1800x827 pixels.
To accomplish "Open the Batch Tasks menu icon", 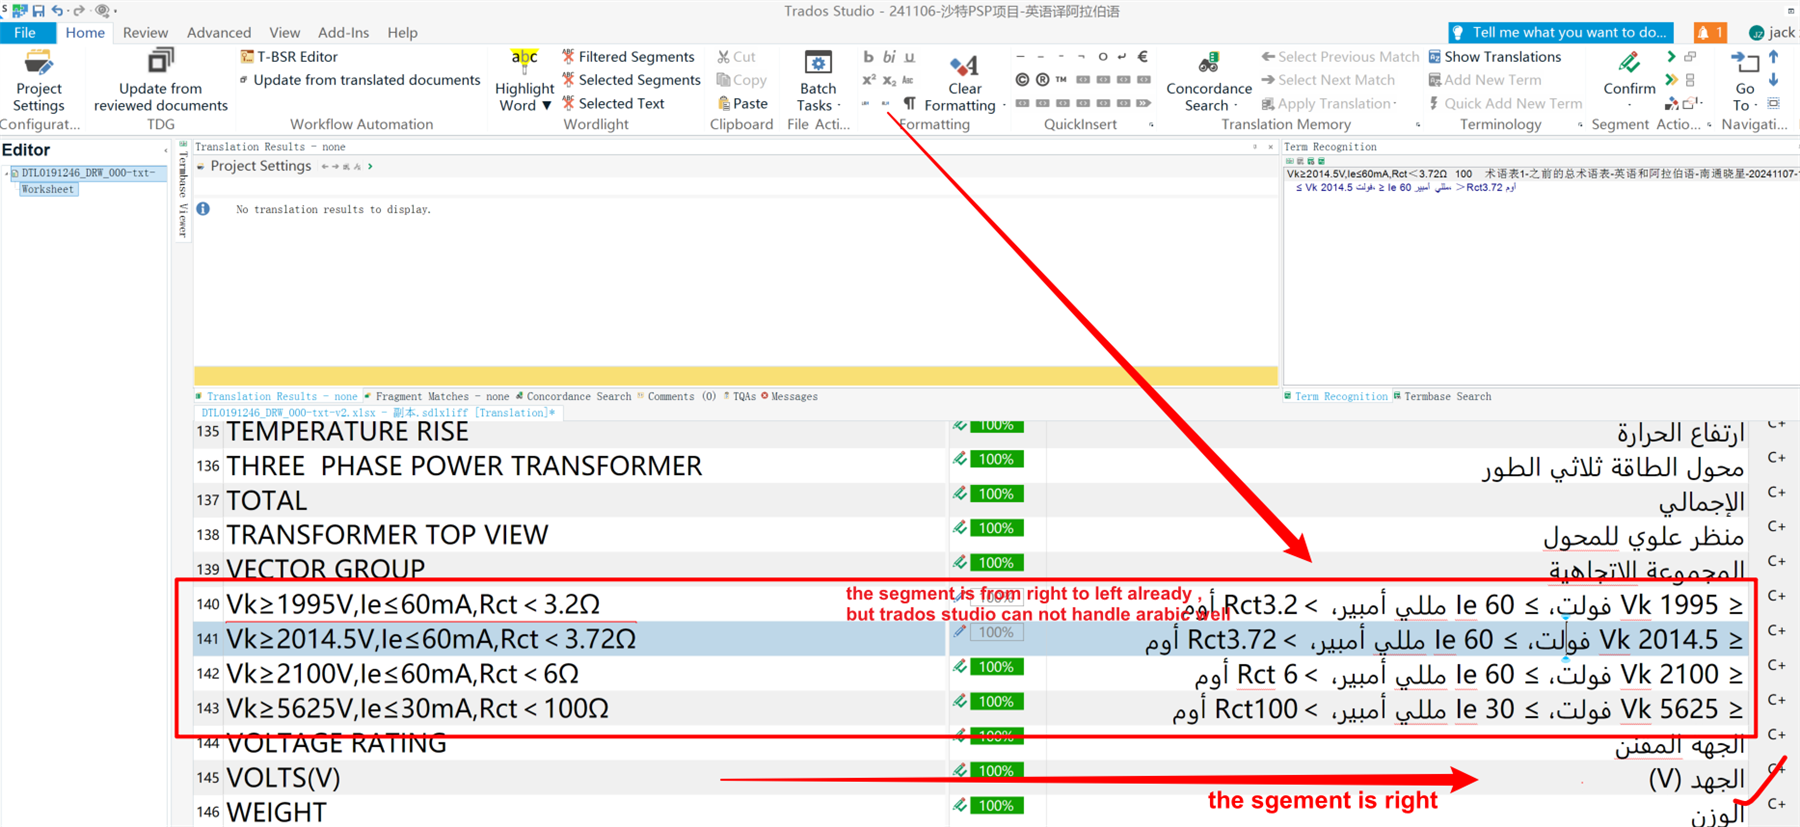I will pyautogui.click(x=818, y=63).
